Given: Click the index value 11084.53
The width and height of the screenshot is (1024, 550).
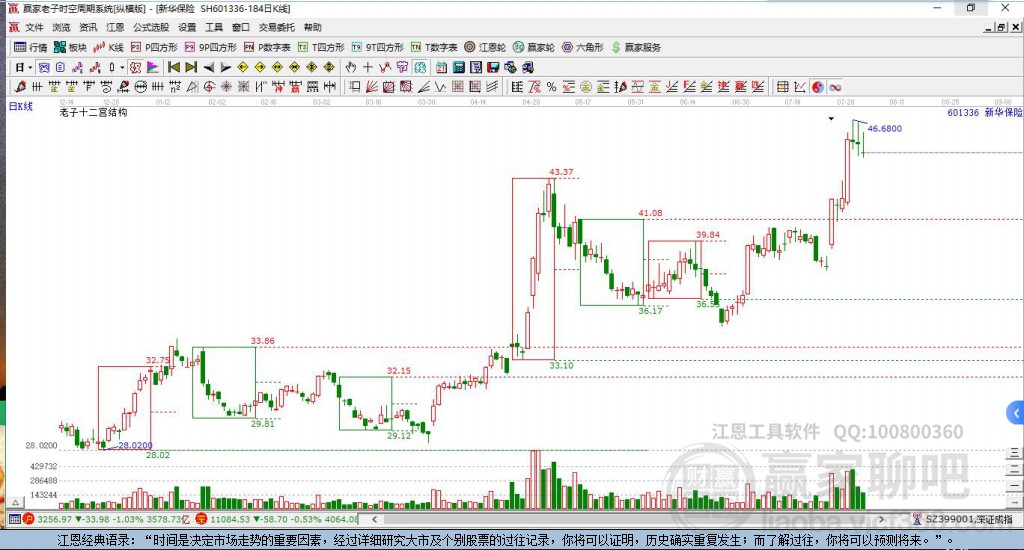Looking at the screenshot, I should (229, 519).
